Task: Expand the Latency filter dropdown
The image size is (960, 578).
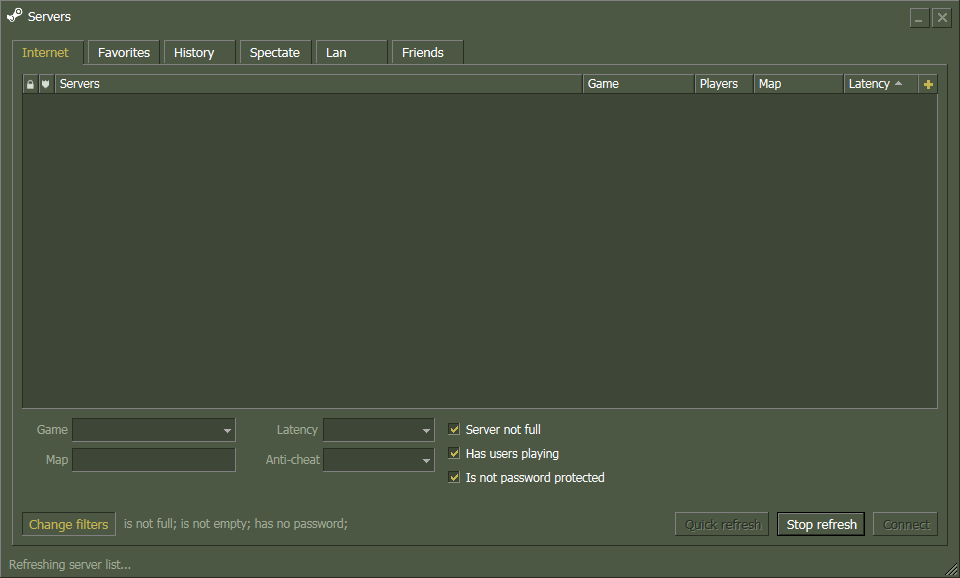Action: pyautogui.click(x=378, y=430)
